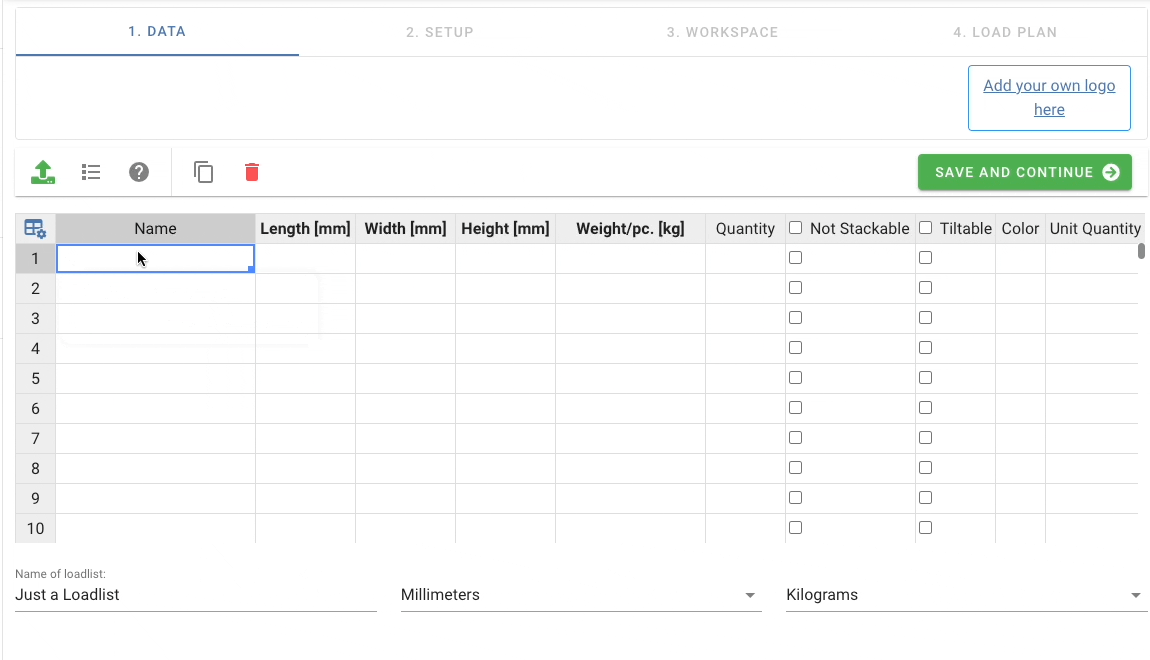1150x660 pixels.
Task: Check Not Stackable for row 1
Action: coord(795,257)
